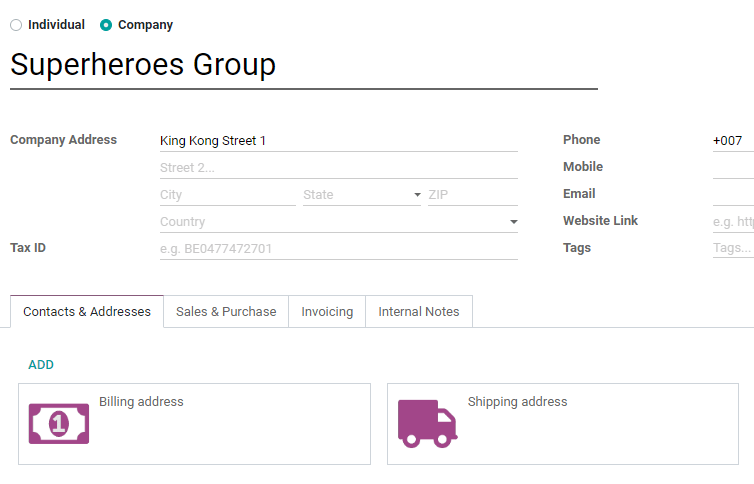Click the King Kong Street 1 field

click(x=338, y=141)
